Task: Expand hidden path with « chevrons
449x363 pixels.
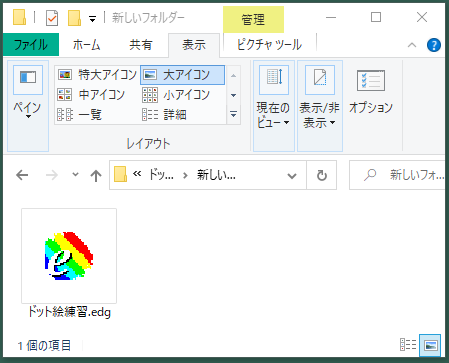Action: (137, 174)
